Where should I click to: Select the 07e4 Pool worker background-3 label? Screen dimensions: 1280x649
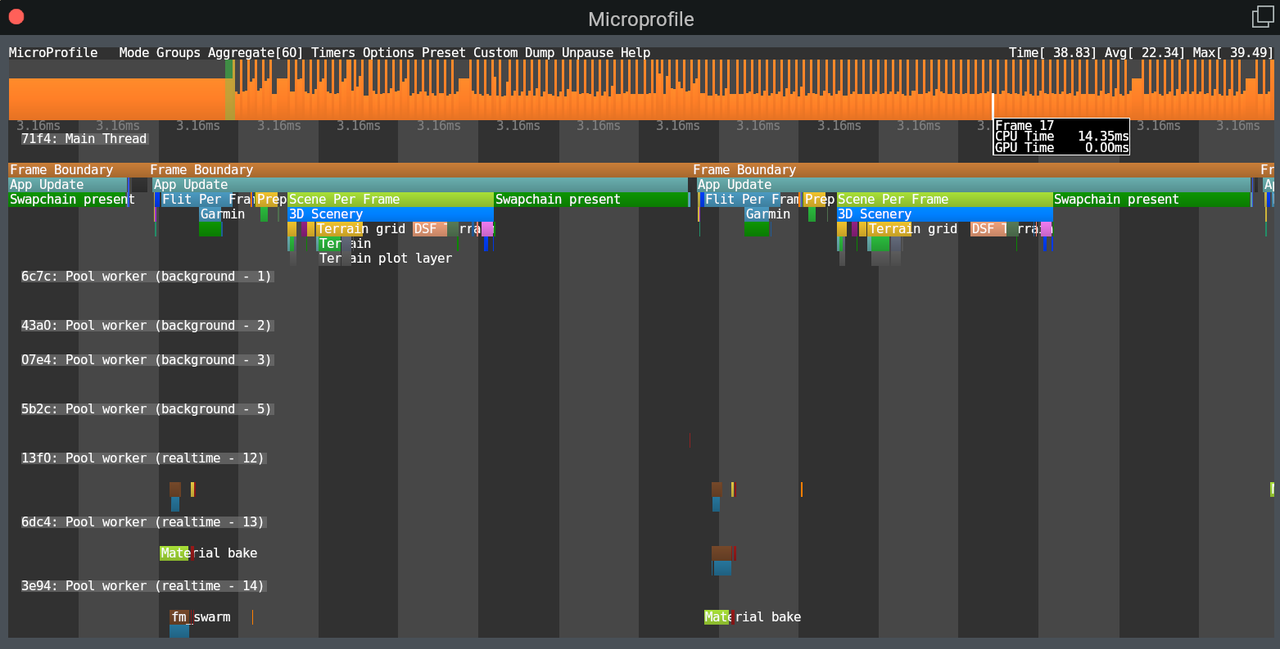146,360
